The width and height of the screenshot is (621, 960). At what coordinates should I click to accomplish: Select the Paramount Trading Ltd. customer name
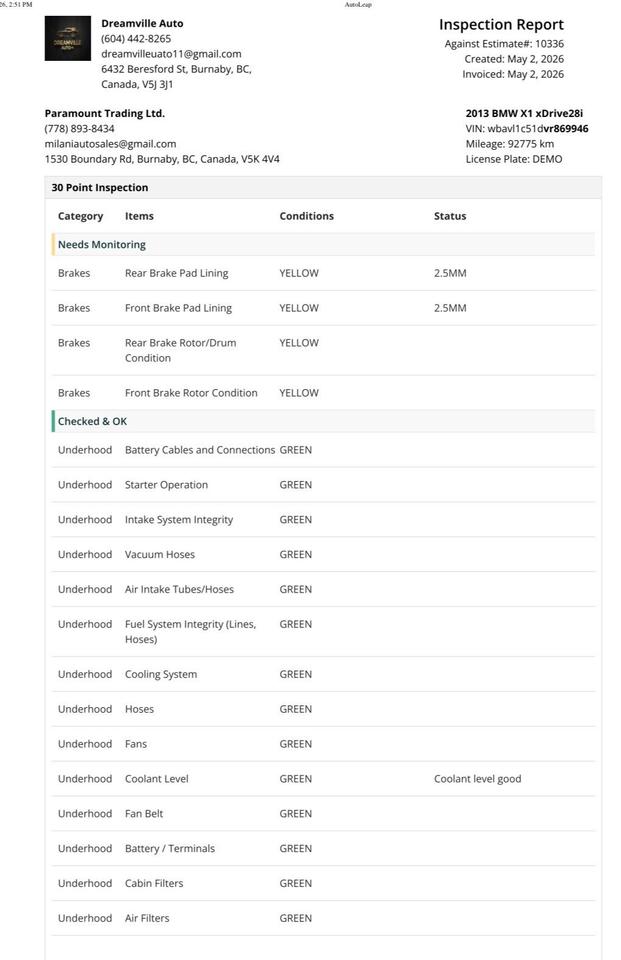105,113
